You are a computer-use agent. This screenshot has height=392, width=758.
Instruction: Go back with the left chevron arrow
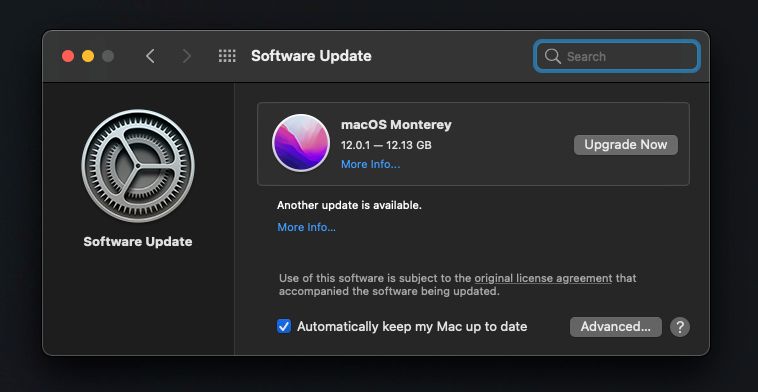150,56
